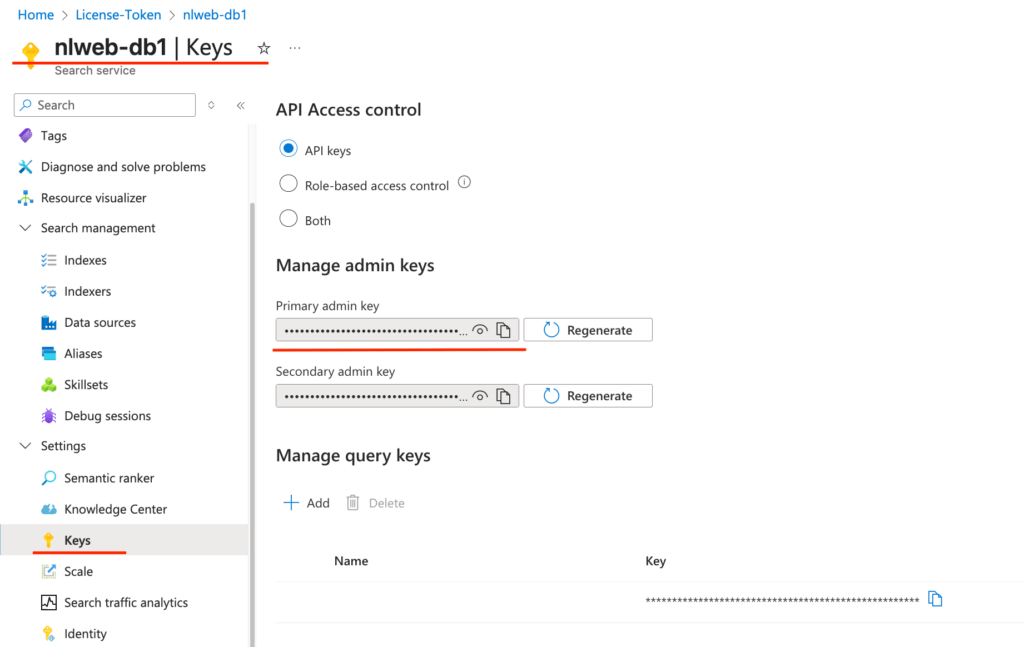Click the Search traffic analytics chart icon
The image size is (1024, 647).
click(49, 603)
